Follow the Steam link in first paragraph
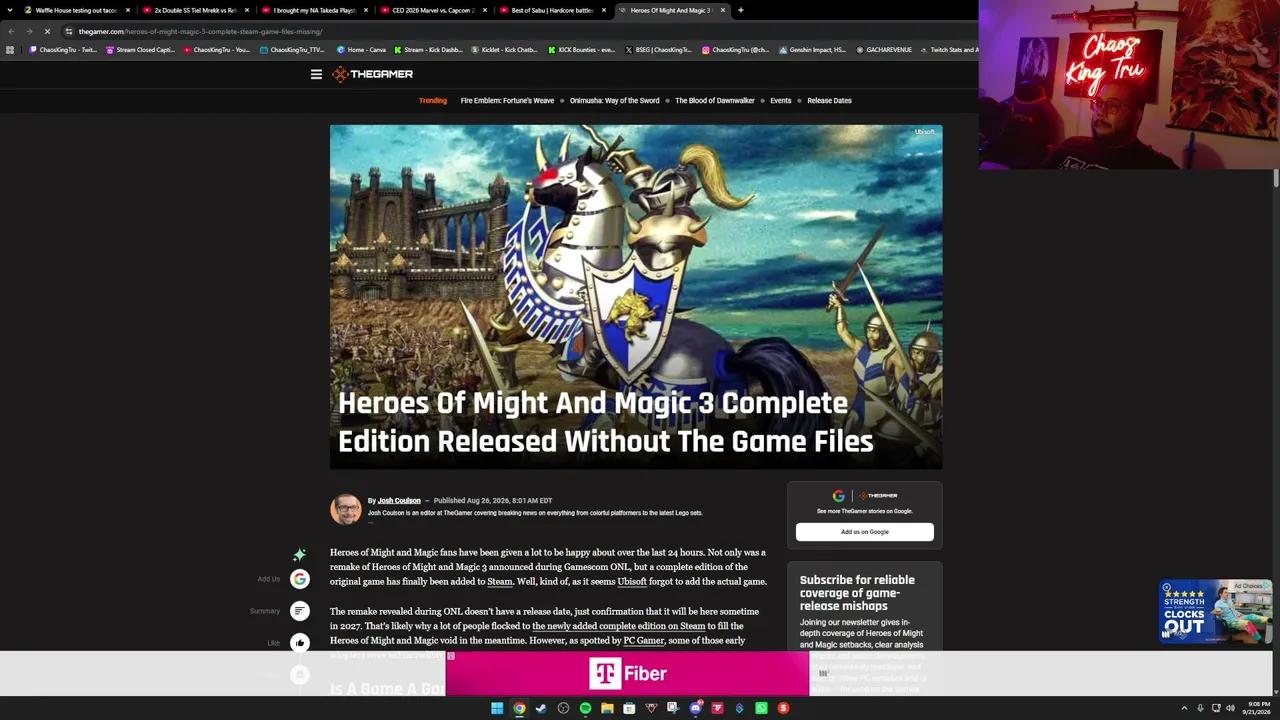 coord(499,581)
